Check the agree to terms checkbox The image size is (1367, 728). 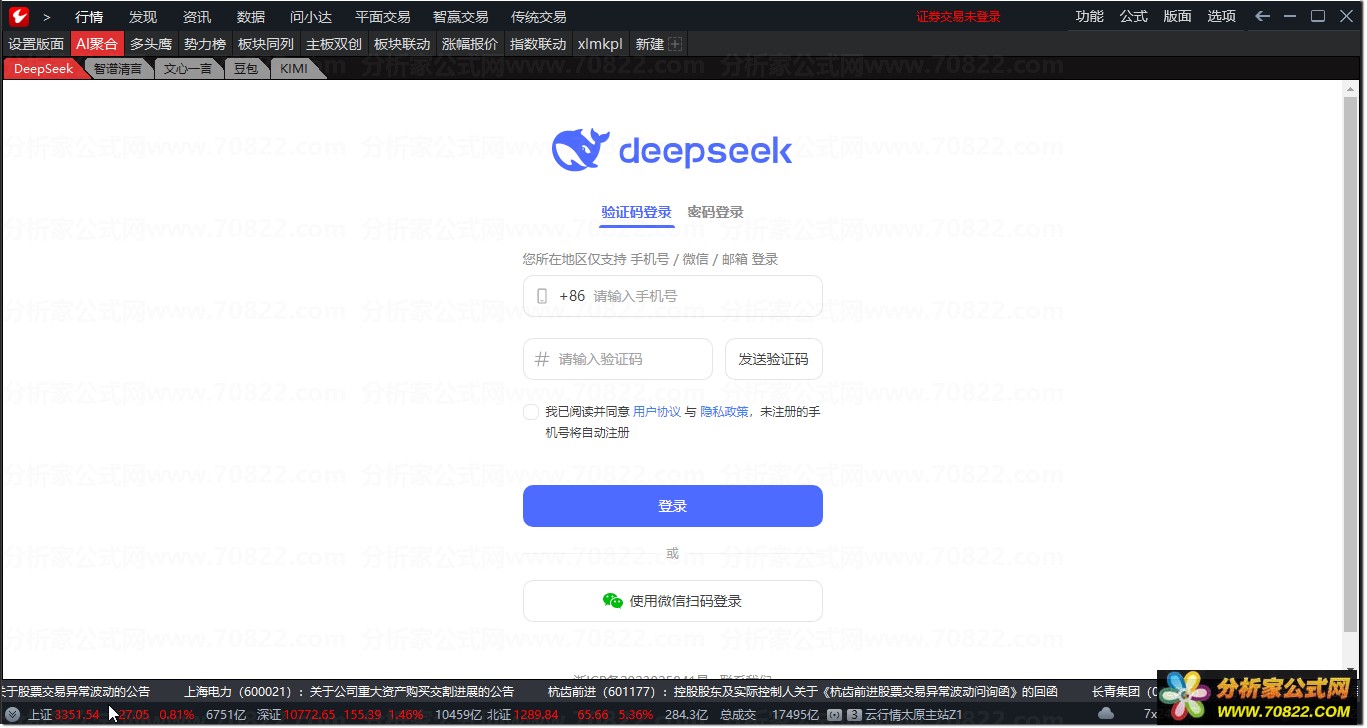pos(531,412)
